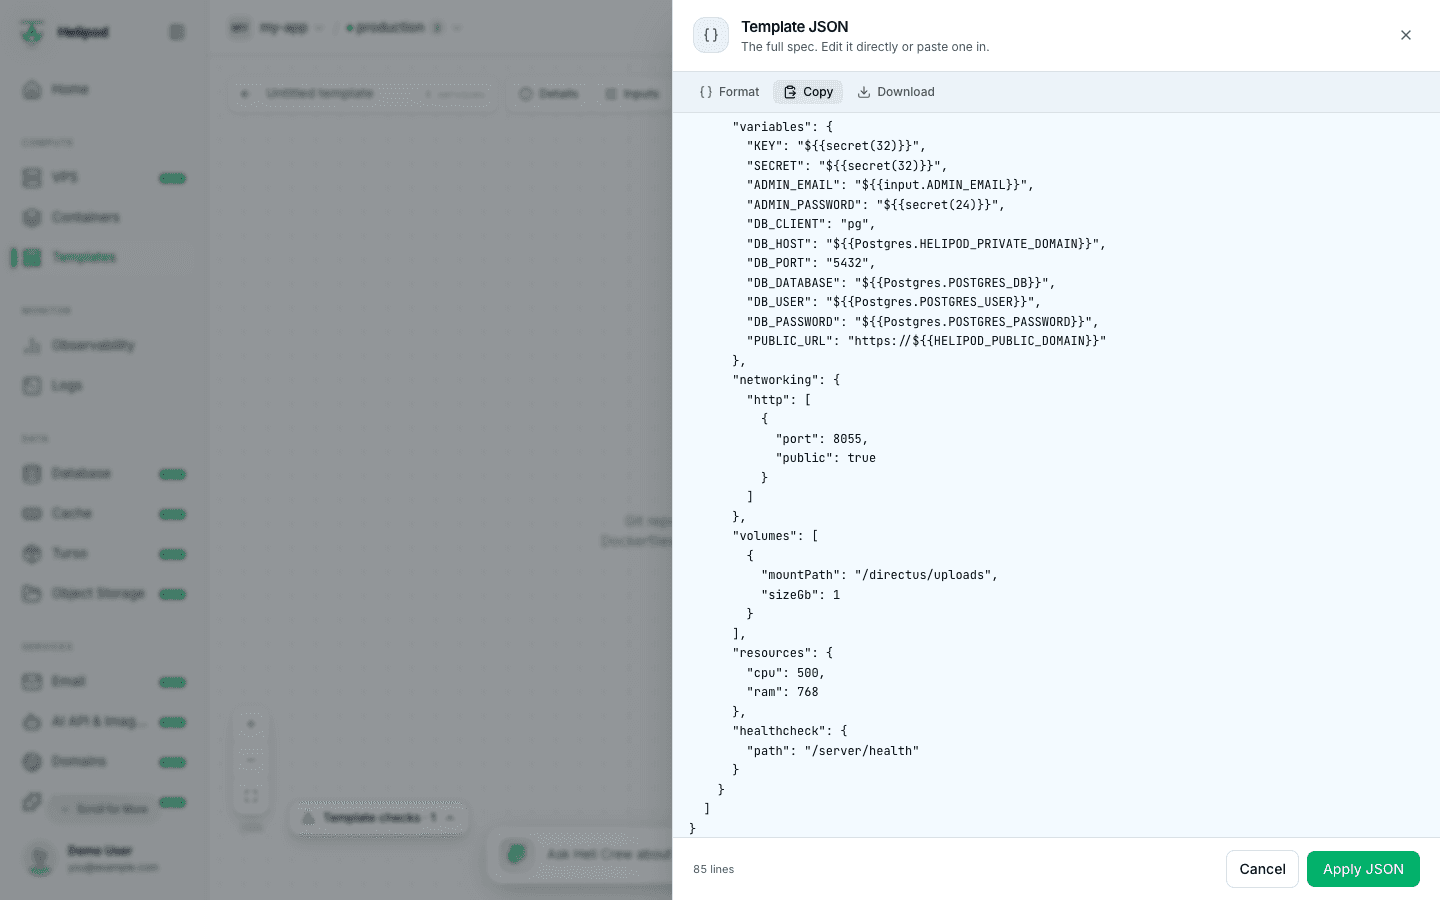Click the "85 lines" counter text

(x=714, y=869)
